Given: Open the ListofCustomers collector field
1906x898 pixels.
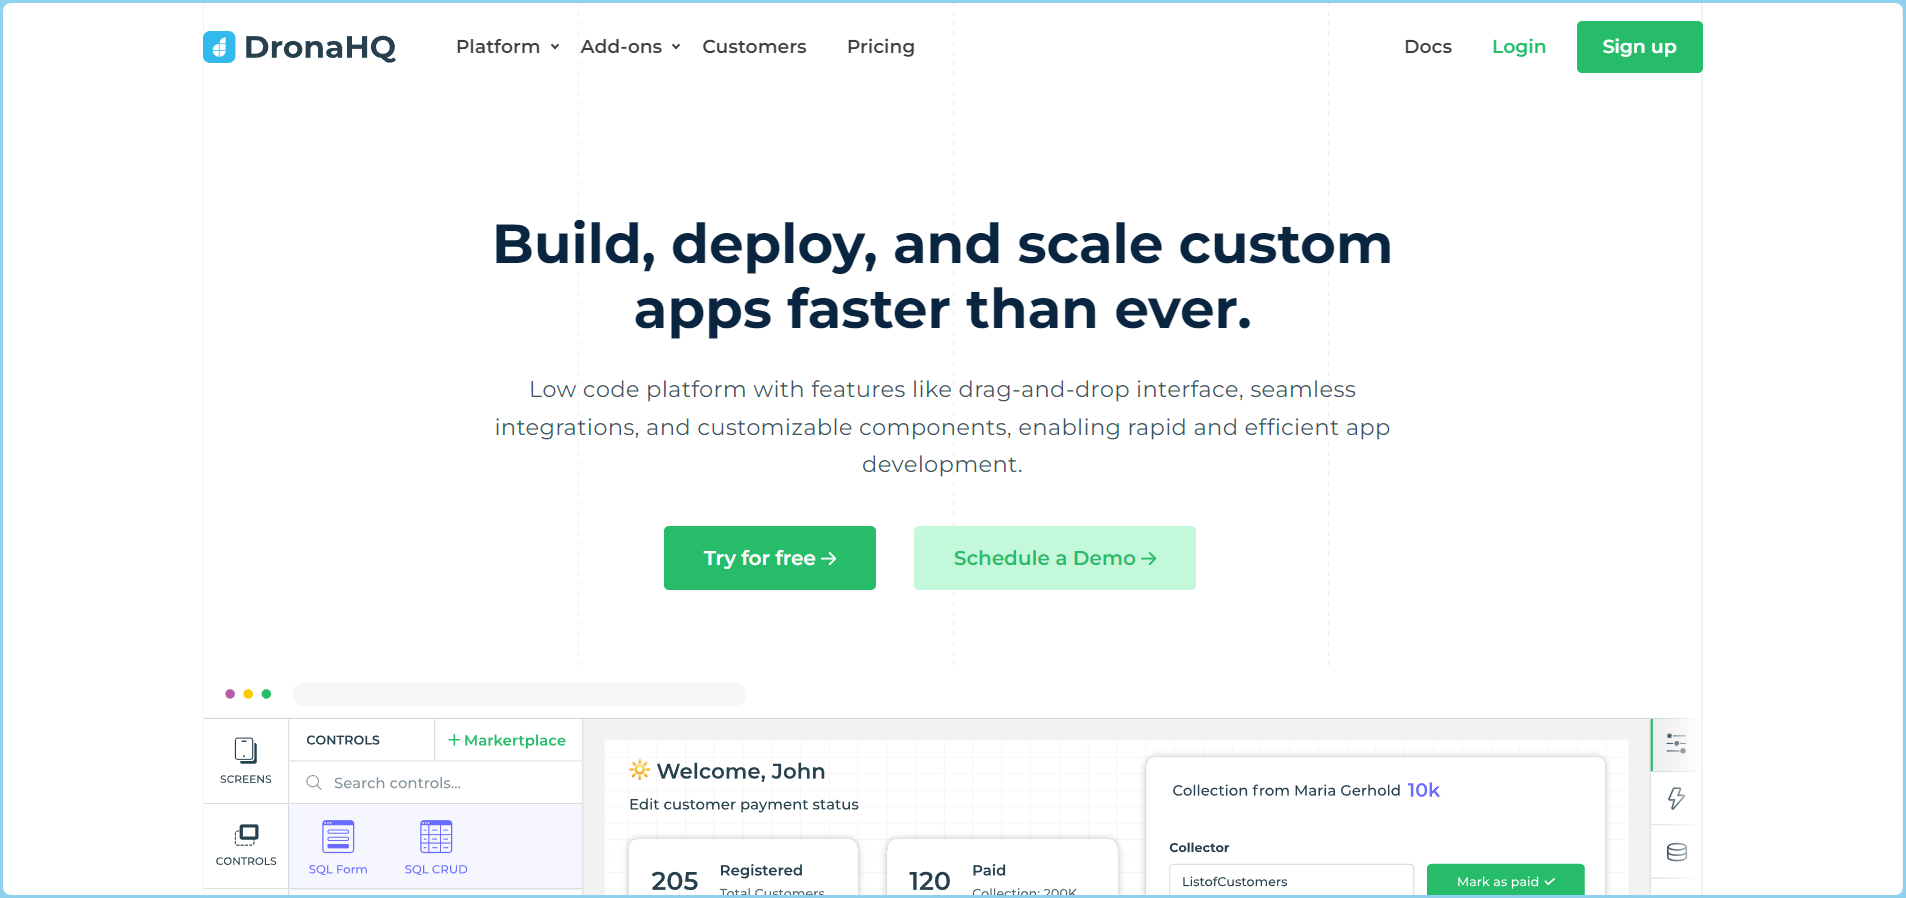Looking at the screenshot, I should point(1290,880).
